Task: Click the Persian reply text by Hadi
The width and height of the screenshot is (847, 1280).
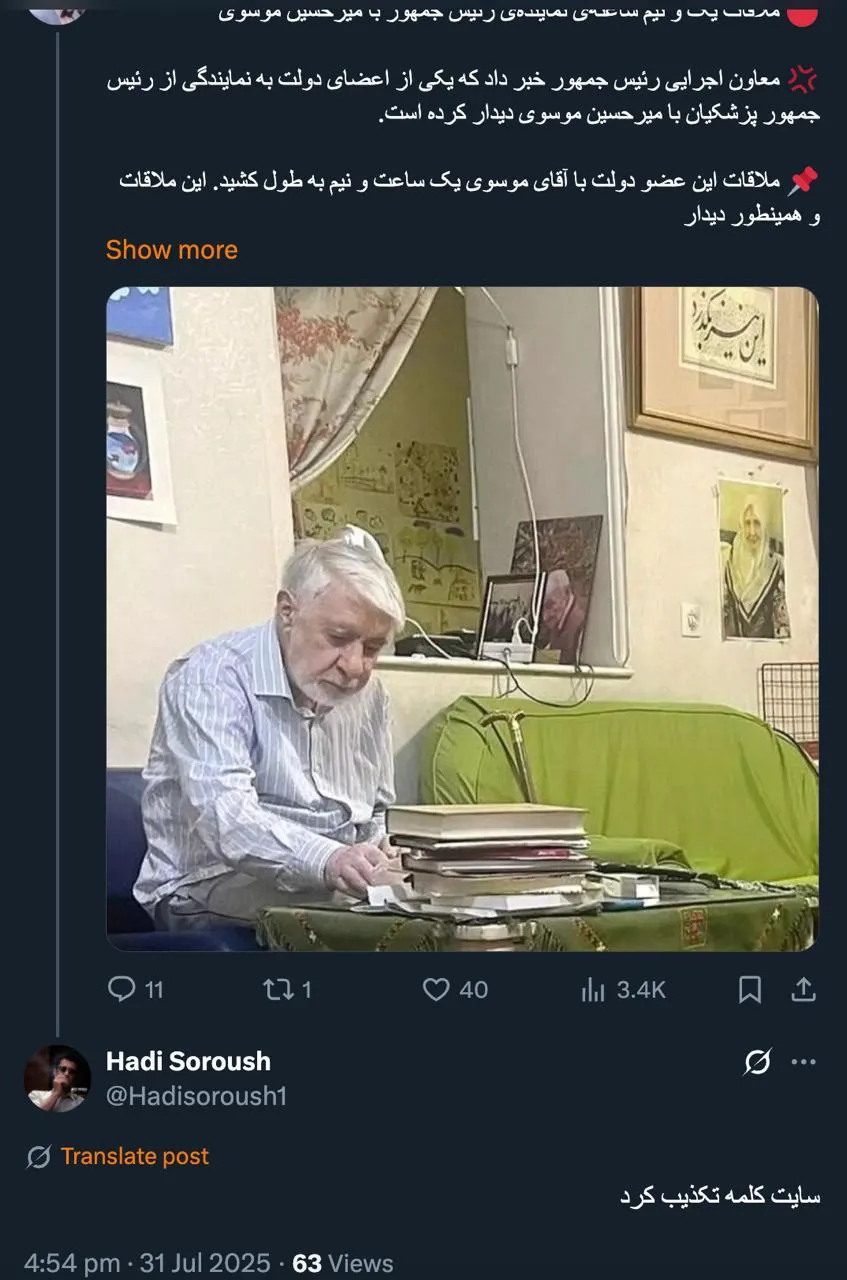Action: coord(719,1197)
